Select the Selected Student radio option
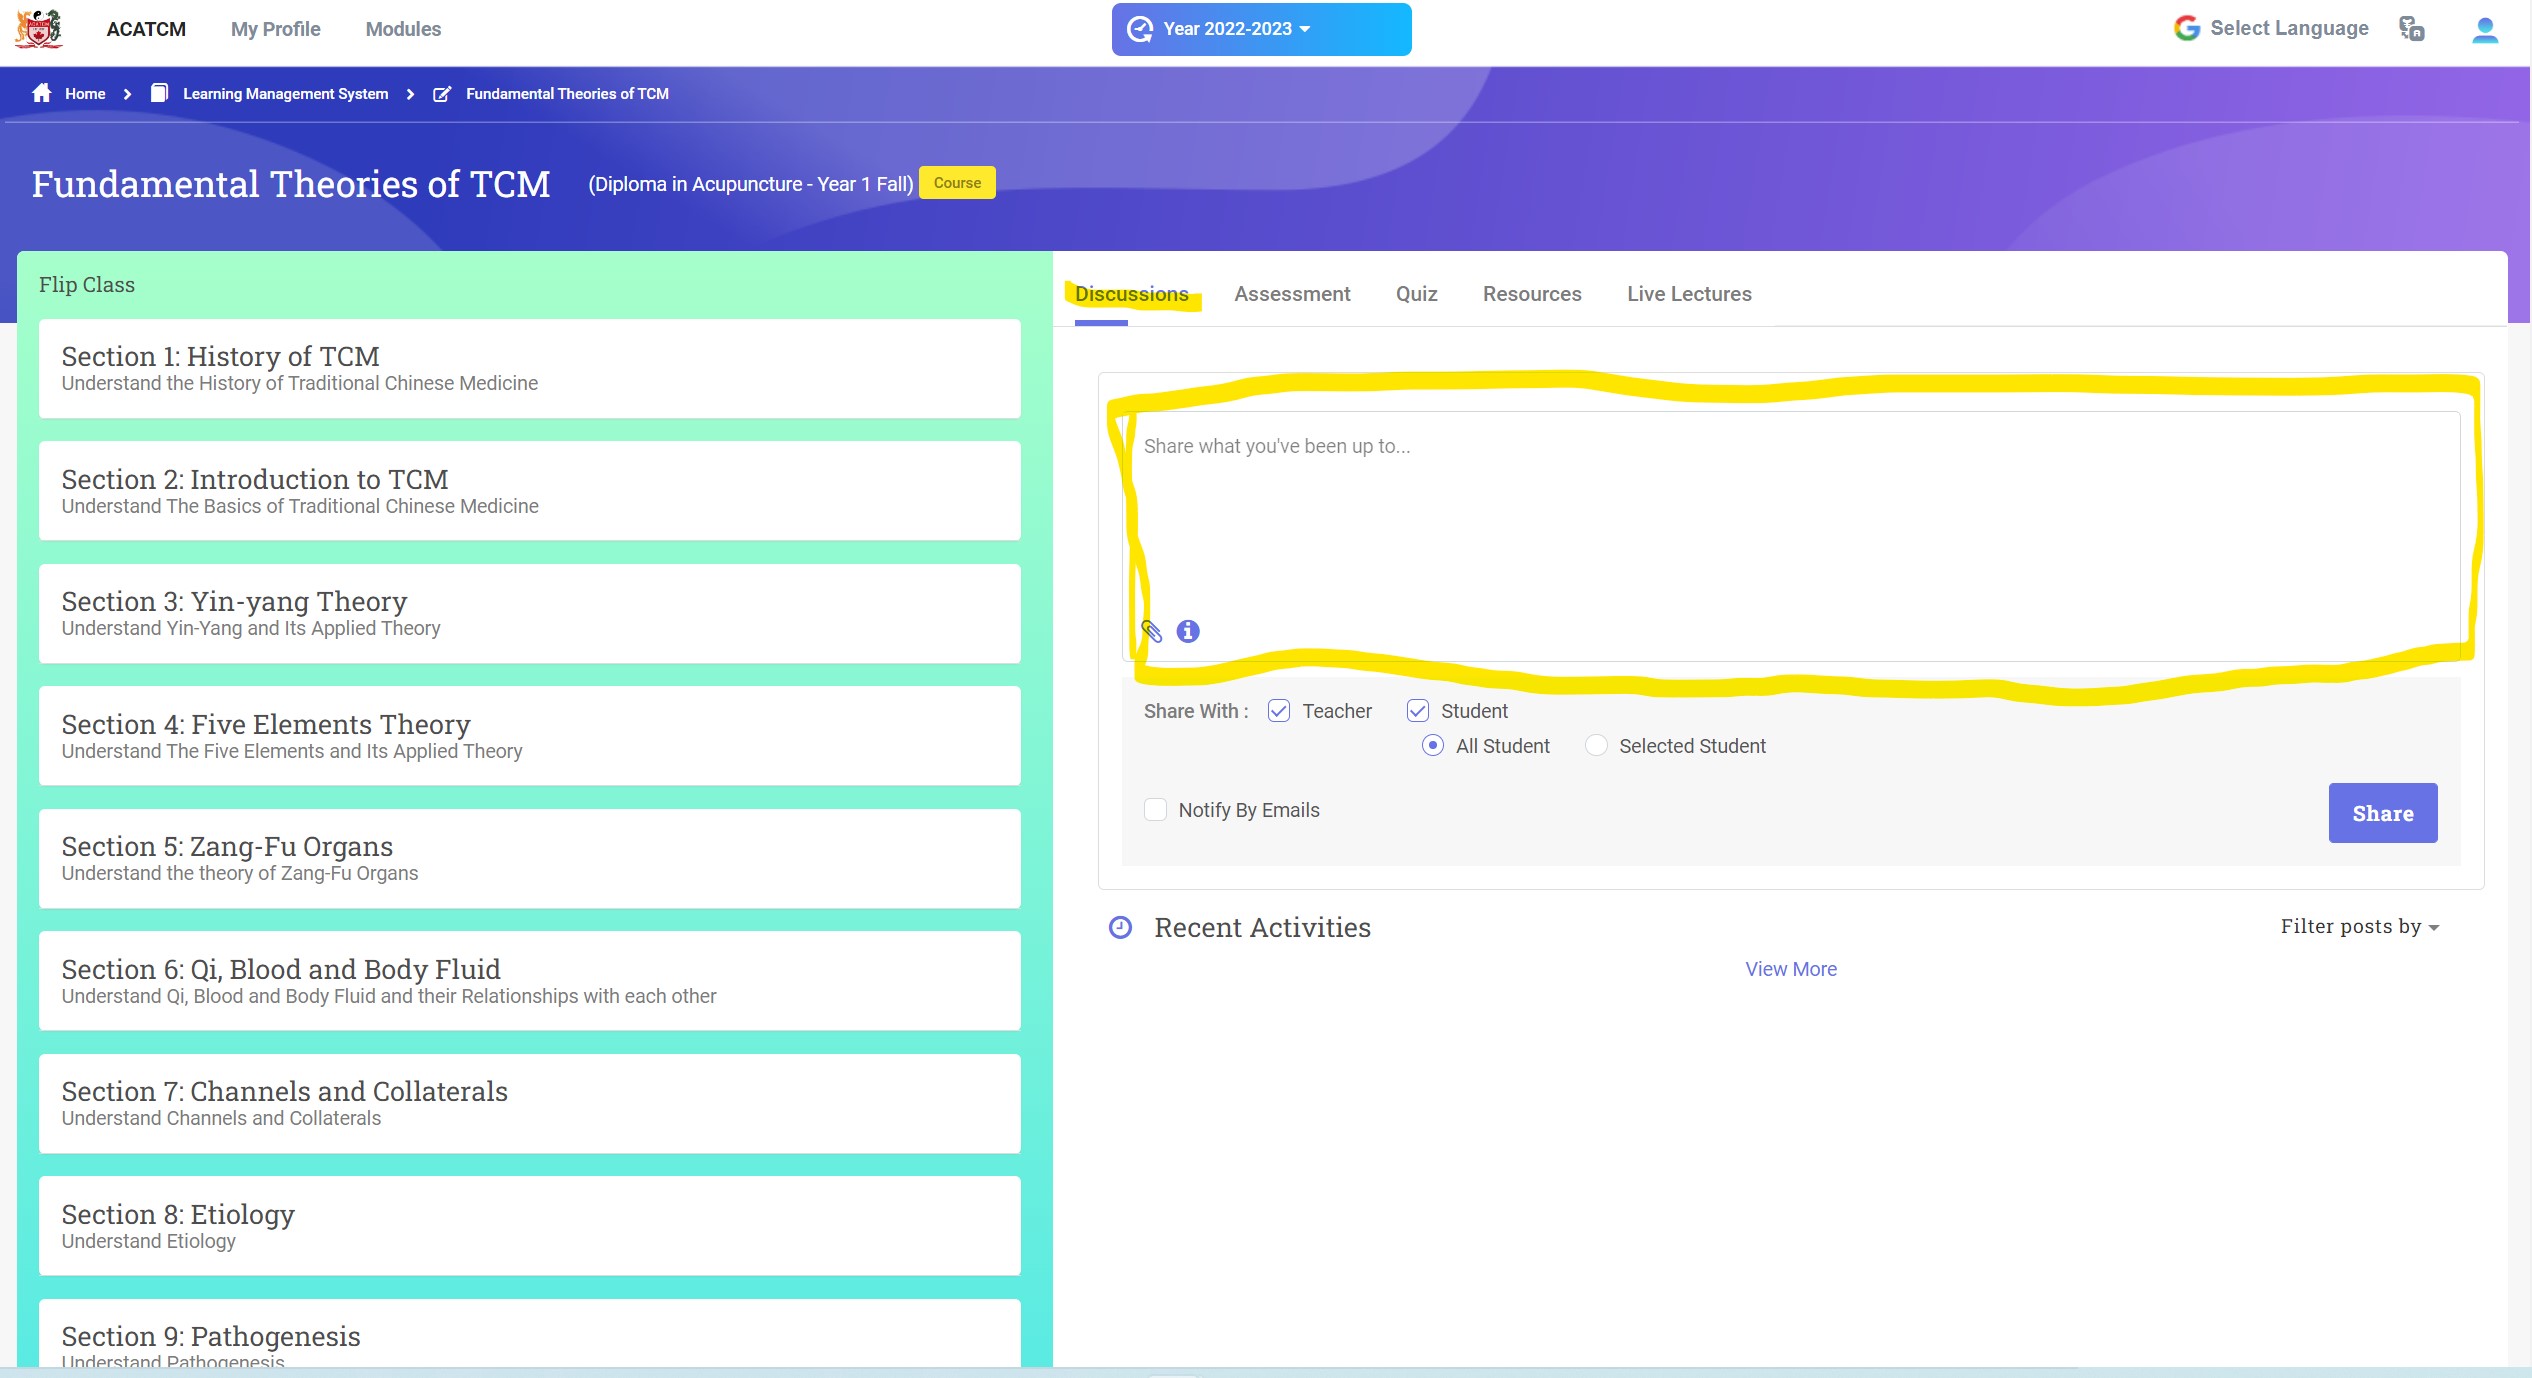2532x1378 pixels. [1596, 746]
